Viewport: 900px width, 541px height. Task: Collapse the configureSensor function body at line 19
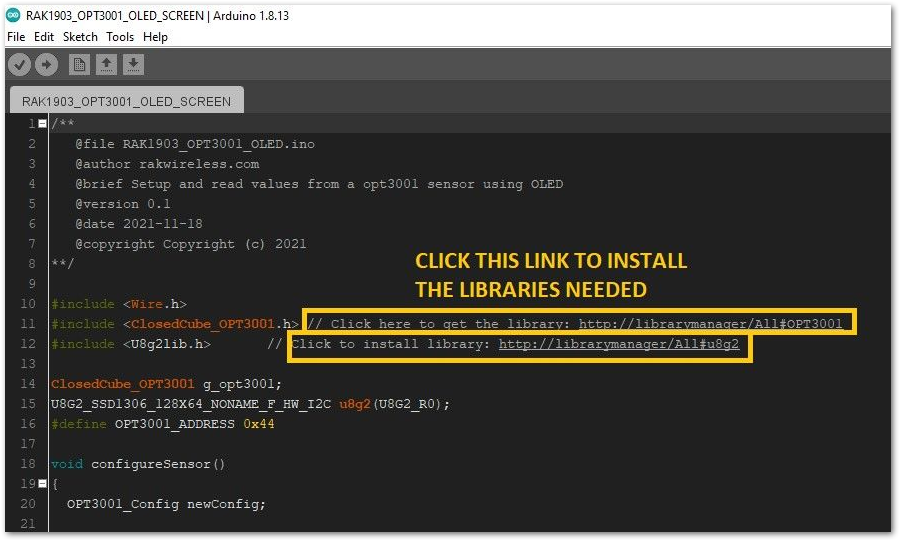pos(42,484)
